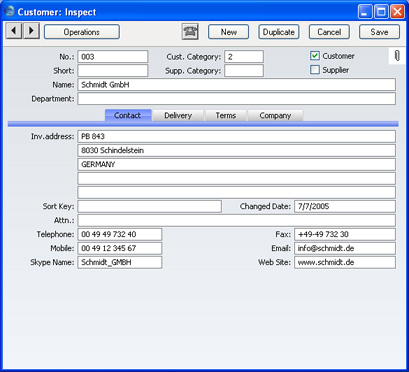Click the Skype Name field

[120, 262]
